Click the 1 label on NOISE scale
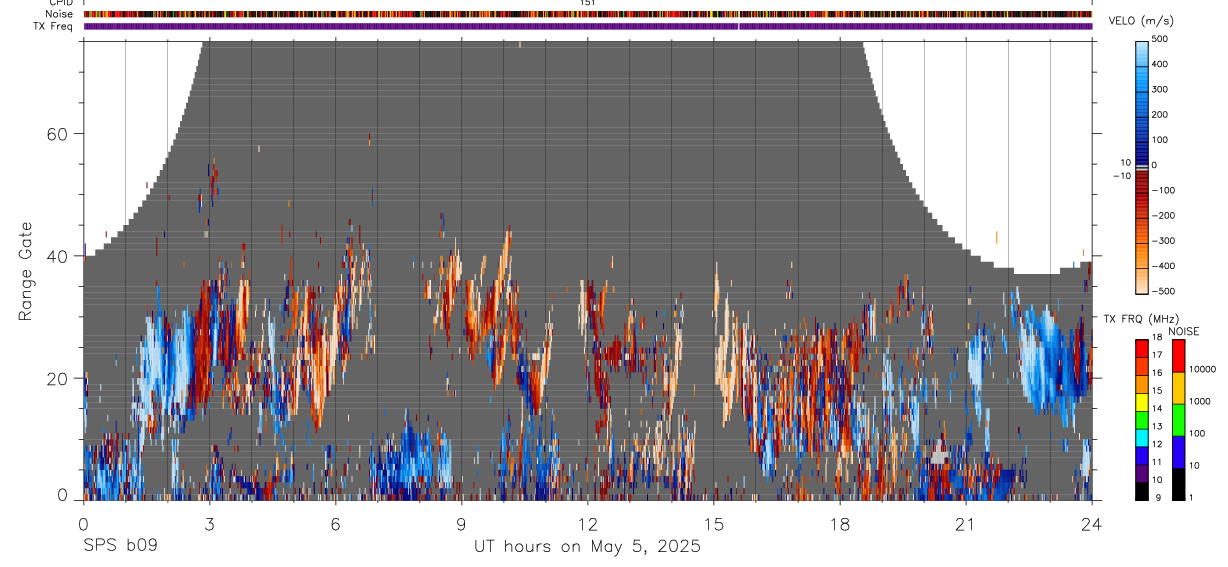 1193,498
